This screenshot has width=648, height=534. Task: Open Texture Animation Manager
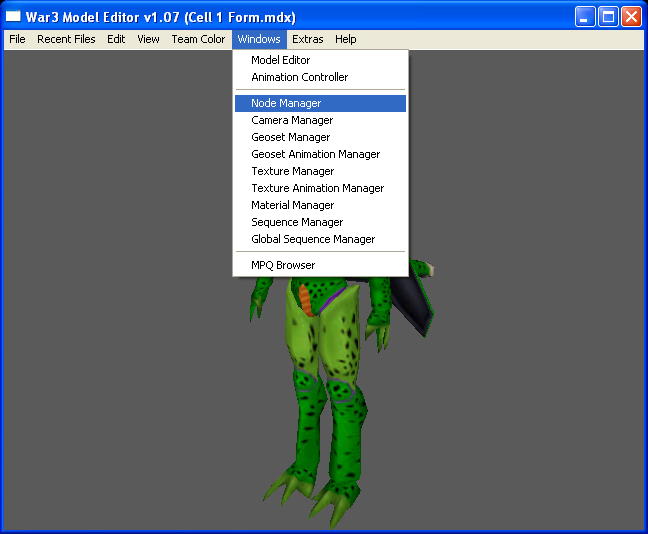point(320,188)
